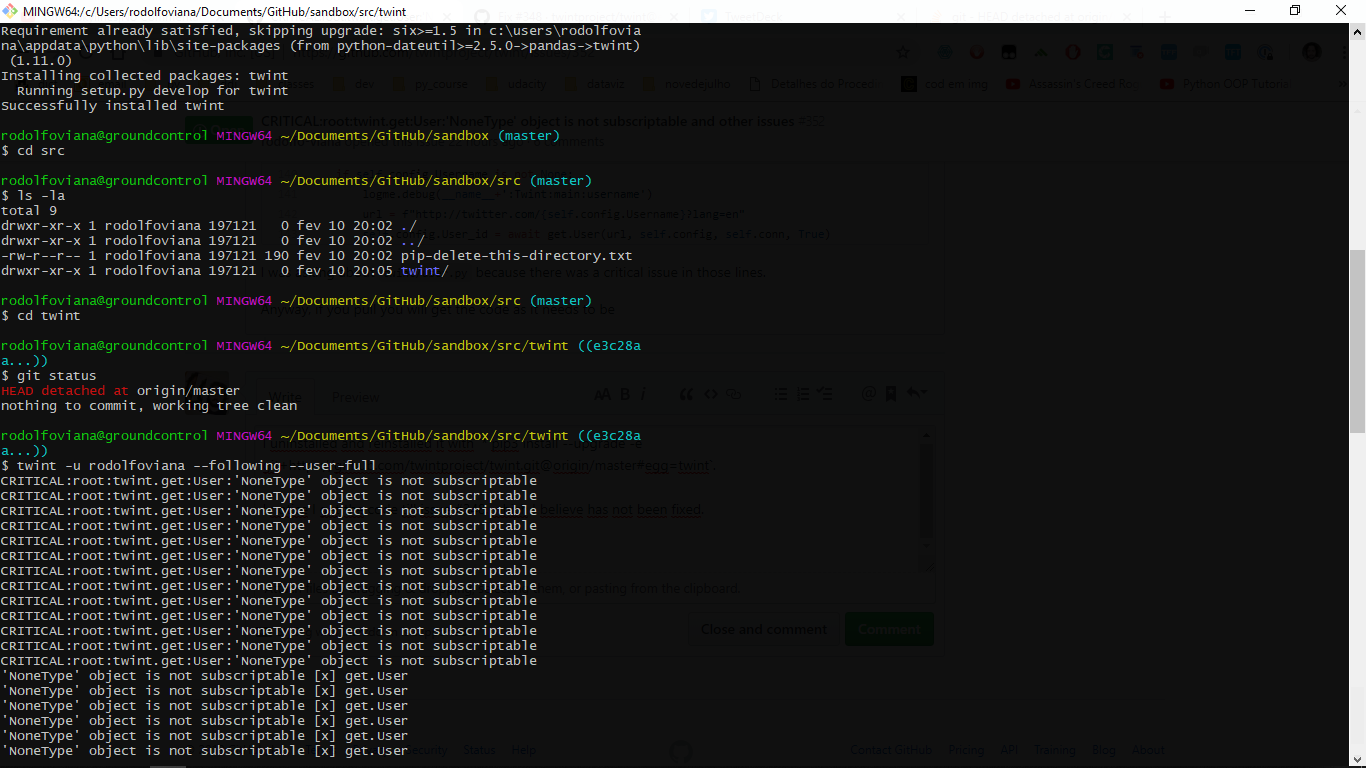
Task: Toggle the bookmark star in the address bar
Action: pyautogui.click(x=903, y=51)
